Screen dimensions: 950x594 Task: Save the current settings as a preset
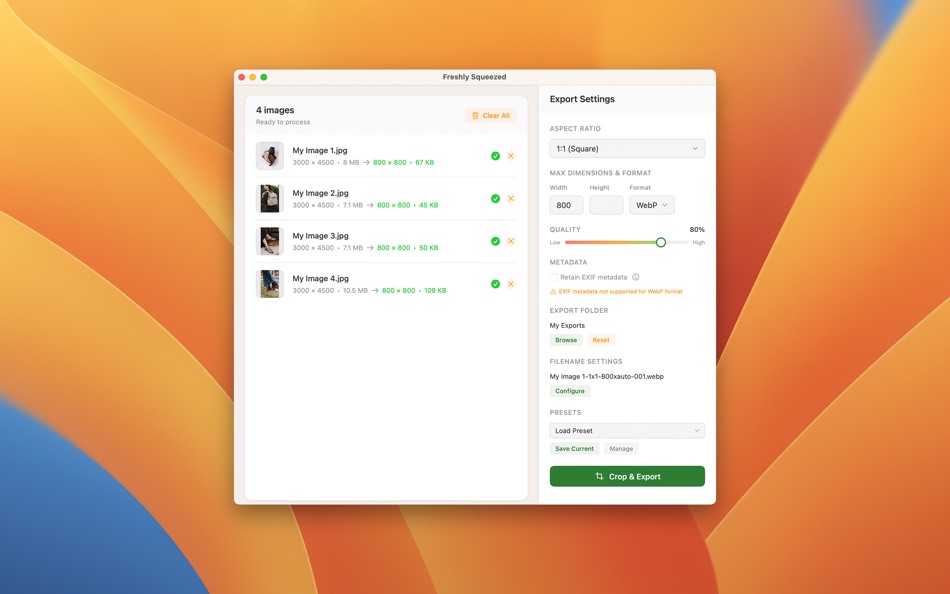coord(574,448)
